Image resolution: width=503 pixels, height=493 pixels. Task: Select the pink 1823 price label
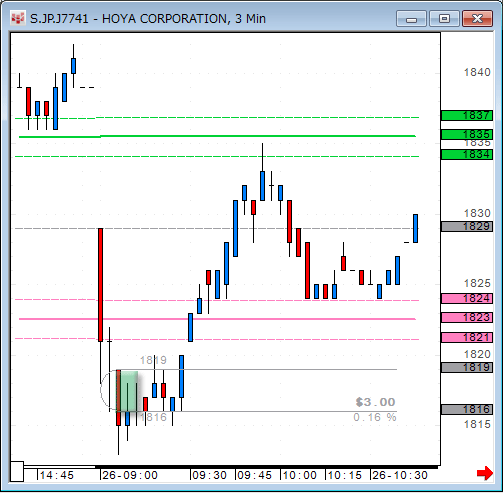pos(467,318)
